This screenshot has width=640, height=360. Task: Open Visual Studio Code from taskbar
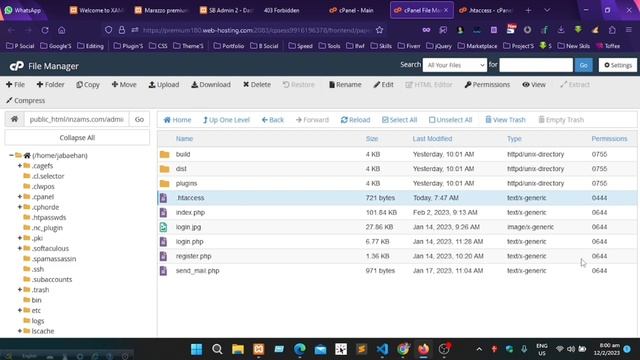click(x=382, y=349)
